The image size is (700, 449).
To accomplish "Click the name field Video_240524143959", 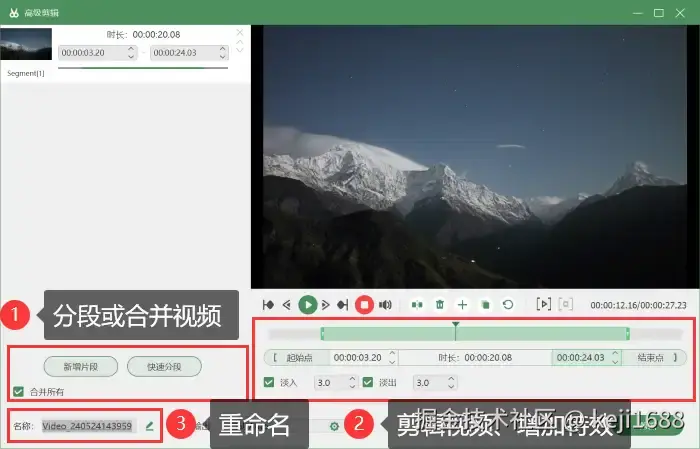I will coord(87,426).
